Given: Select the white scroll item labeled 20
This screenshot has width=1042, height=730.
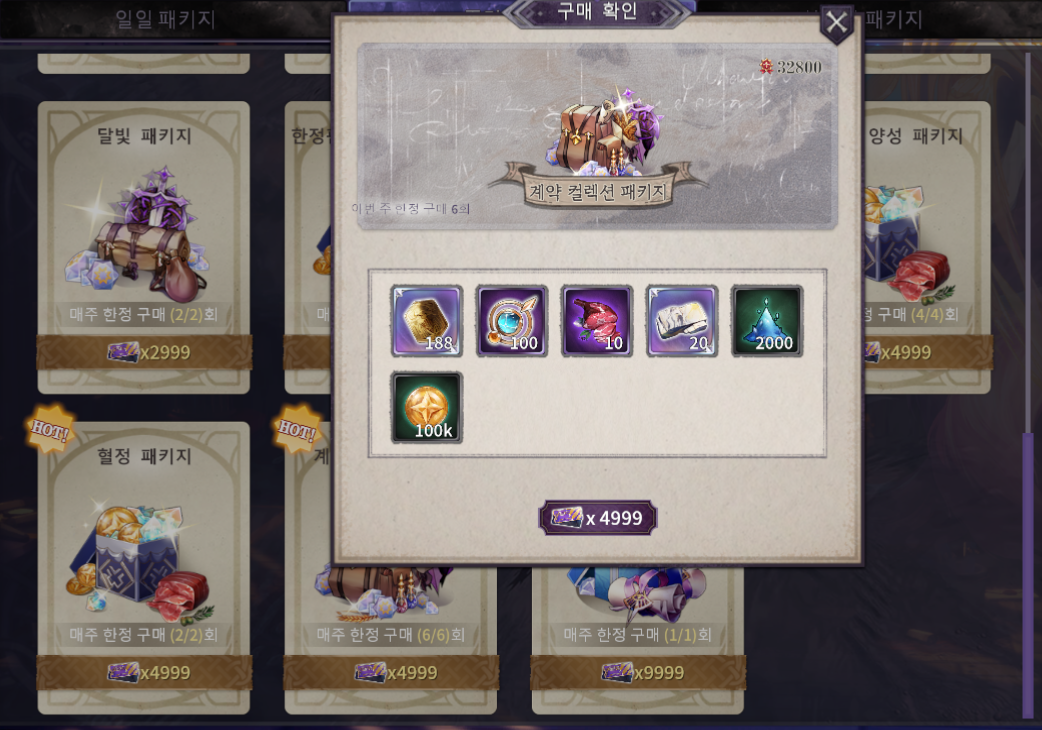Looking at the screenshot, I should coord(682,321).
